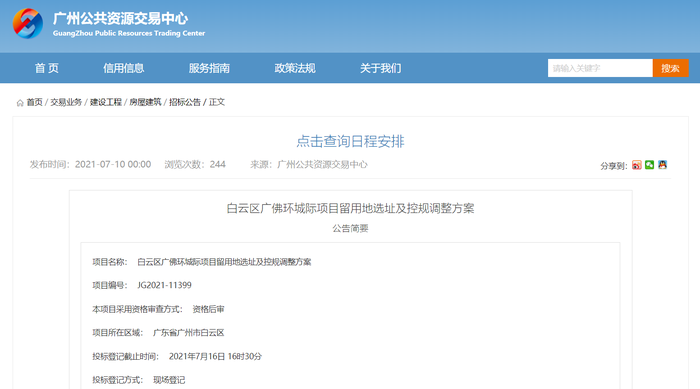
Task: Open the 政策法规 navigation menu item
Action: (x=295, y=68)
